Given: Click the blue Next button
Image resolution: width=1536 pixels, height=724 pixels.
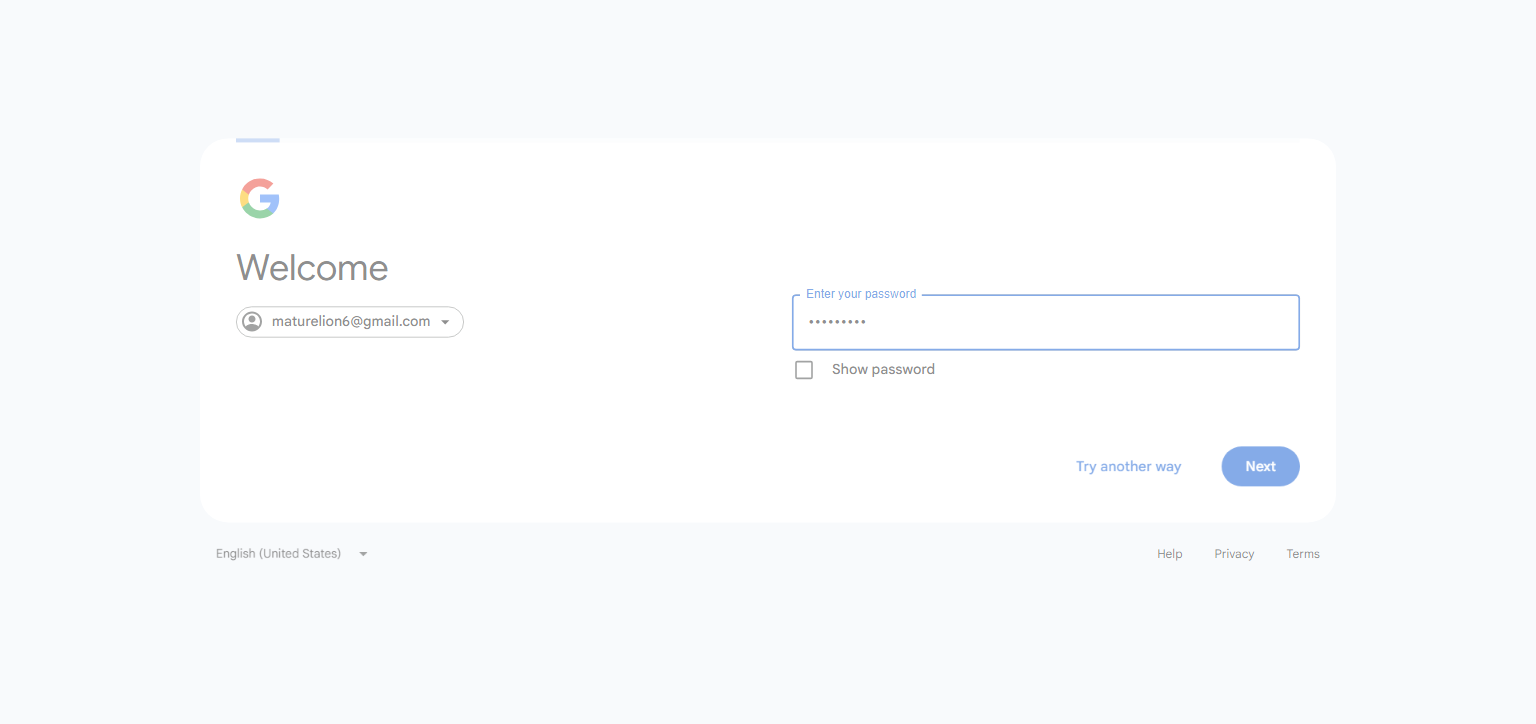Looking at the screenshot, I should click(x=1260, y=466).
